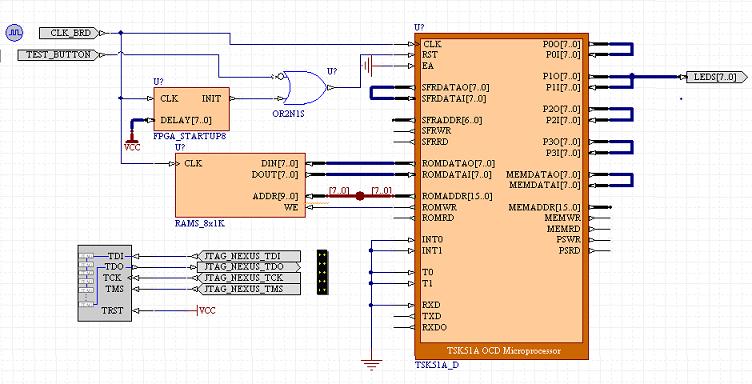Screen dimensions: 752x384
Task: Select the ground symbol below the processor inputs
Action: click(x=371, y=365)
